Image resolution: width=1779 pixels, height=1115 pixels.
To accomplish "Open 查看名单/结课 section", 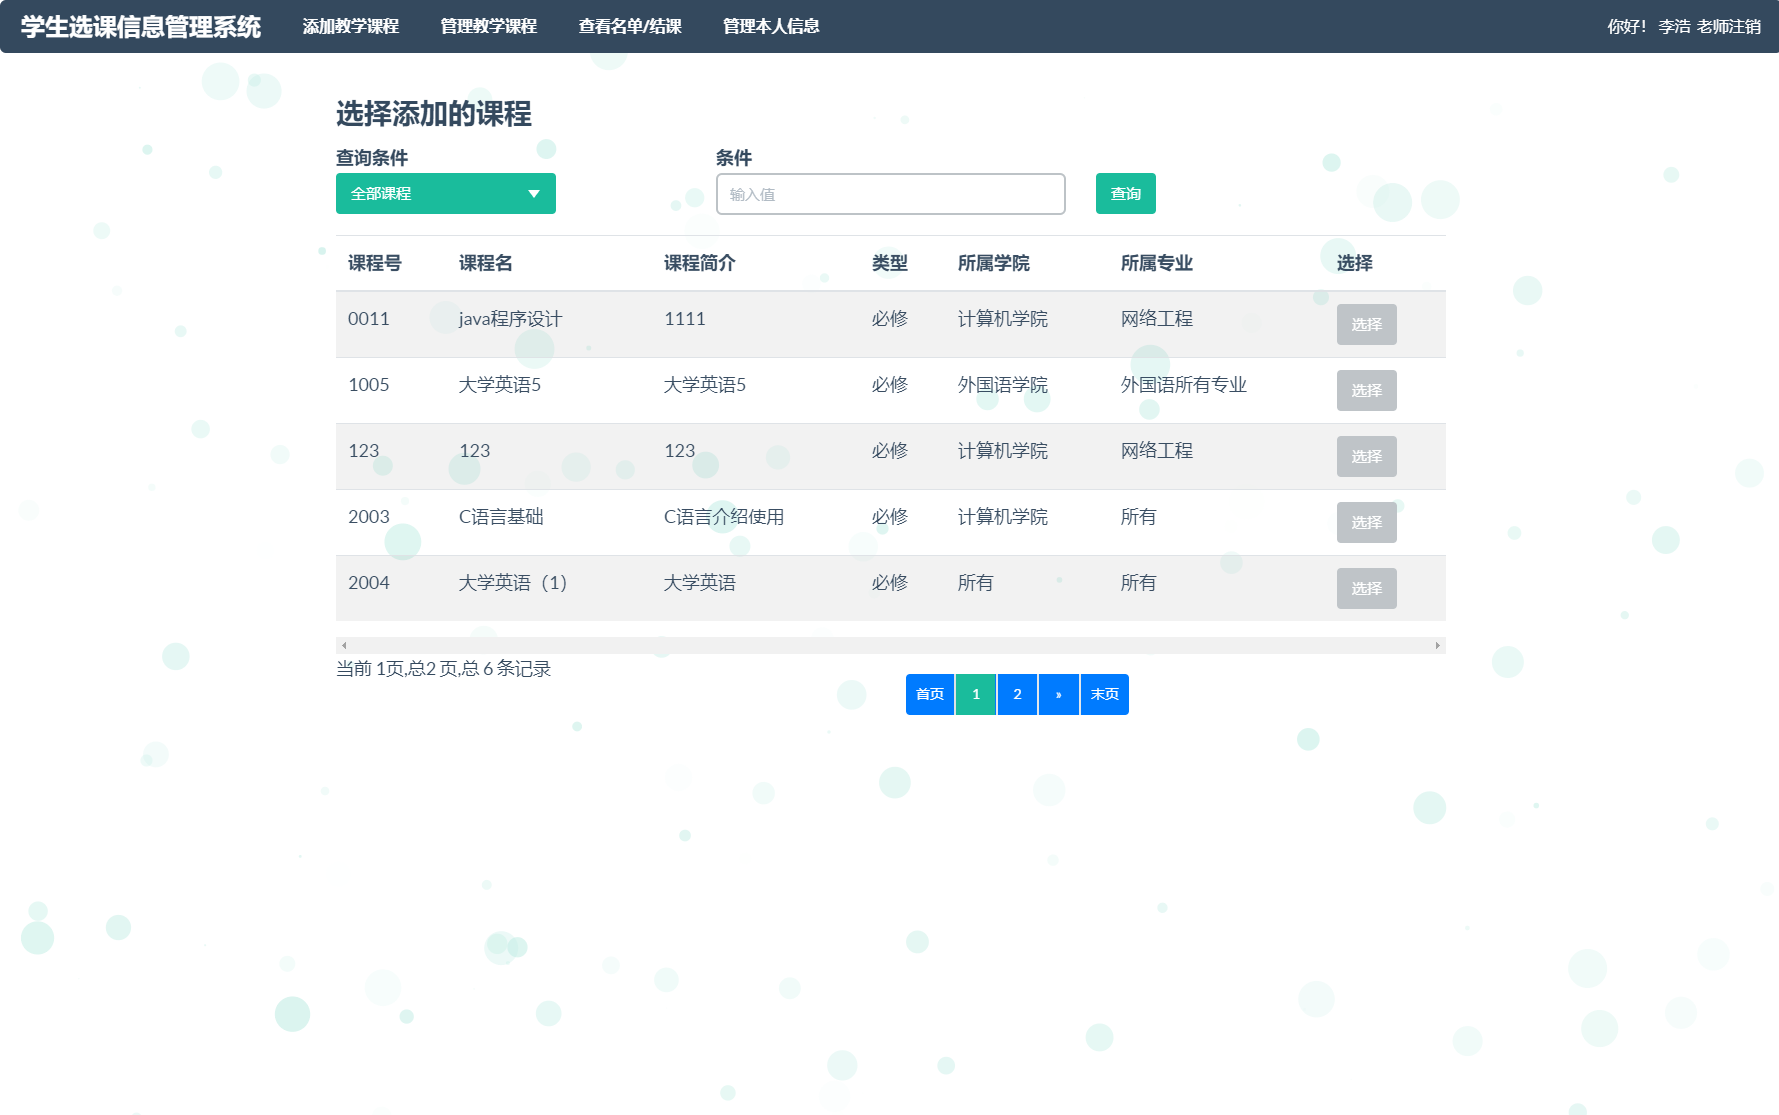I will click(x=628, y=26).
